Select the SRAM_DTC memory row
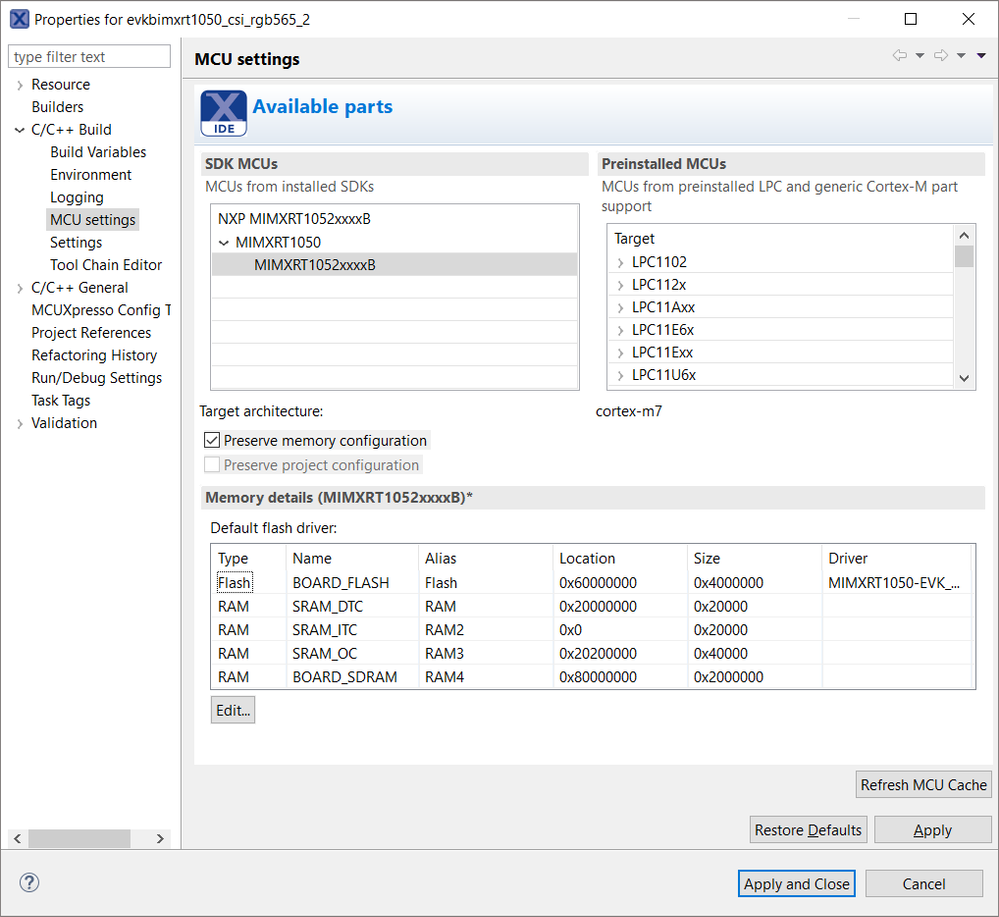Image resolution: width=999 pixels, height=917 pixels. click(x=592, y=607)
